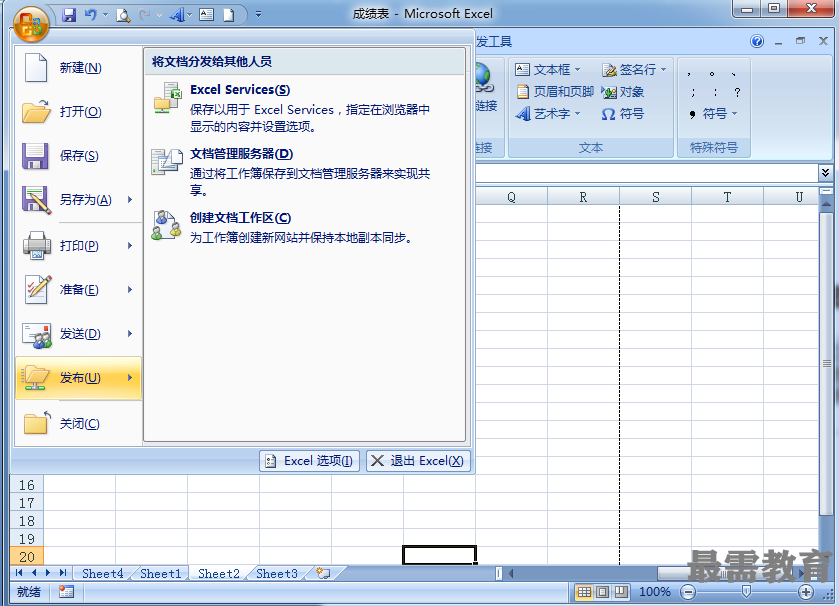Image resolution: width=839 pixels, height=606 pixels.
Task: Go to last sheet navigation arrow
Action: point(63,573)
